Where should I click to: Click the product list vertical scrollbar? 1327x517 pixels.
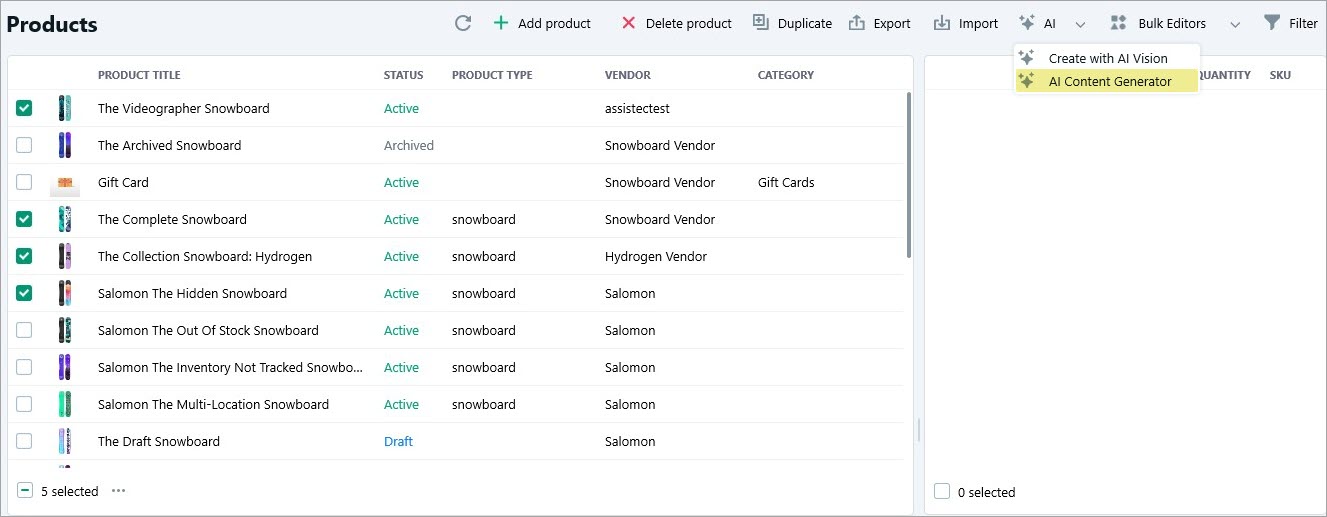coord(909,175)
